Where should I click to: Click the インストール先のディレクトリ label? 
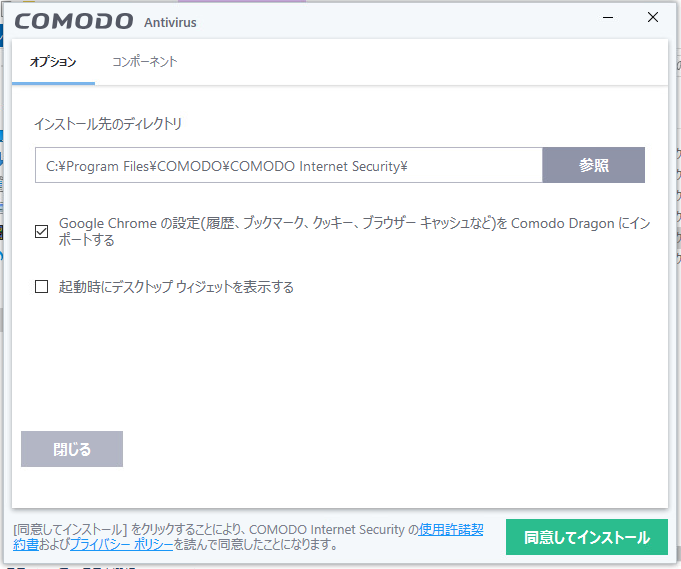click(x=108, y=124)
